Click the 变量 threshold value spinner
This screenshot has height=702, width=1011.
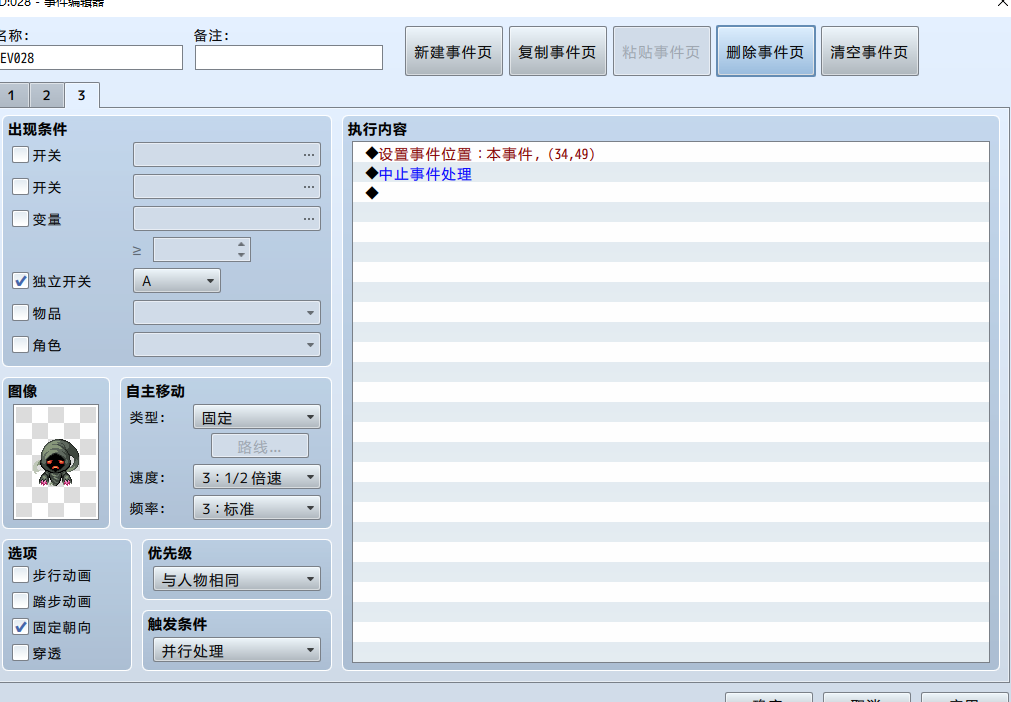(x=202, y=249)
